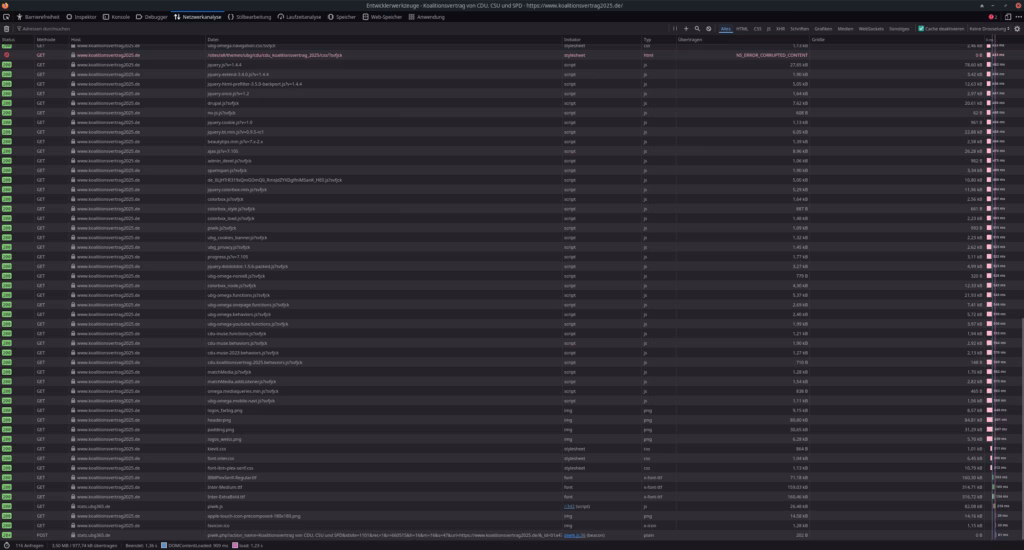Open the devtools three-dot options menu
This screenshot has height=550, width=1024.
click(1016, 17)
